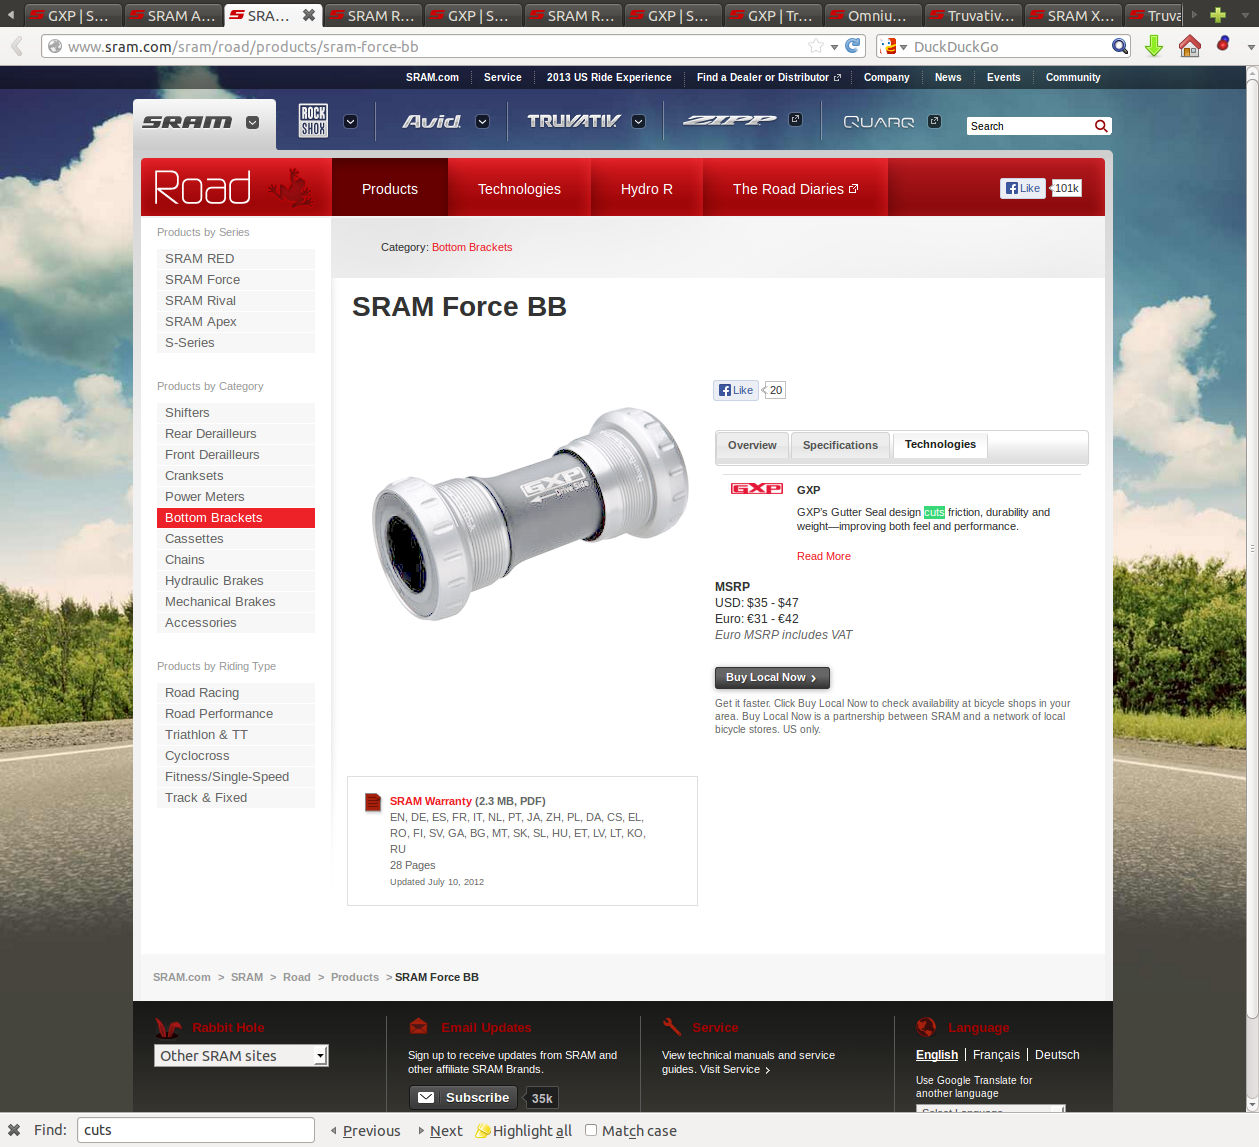
Task: Click the Find text field containing cuts
Action: click(196, 1130)
